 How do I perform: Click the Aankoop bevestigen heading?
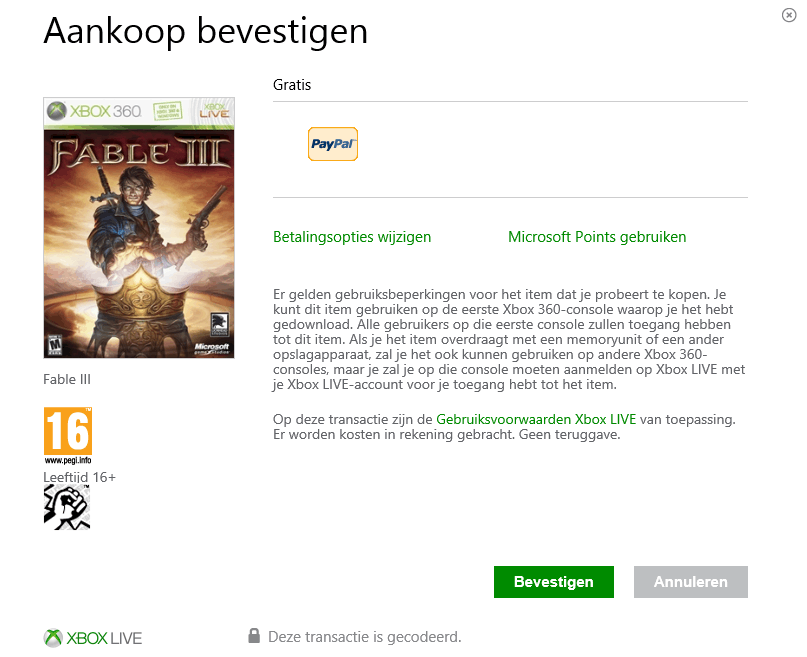coord(206,32)
